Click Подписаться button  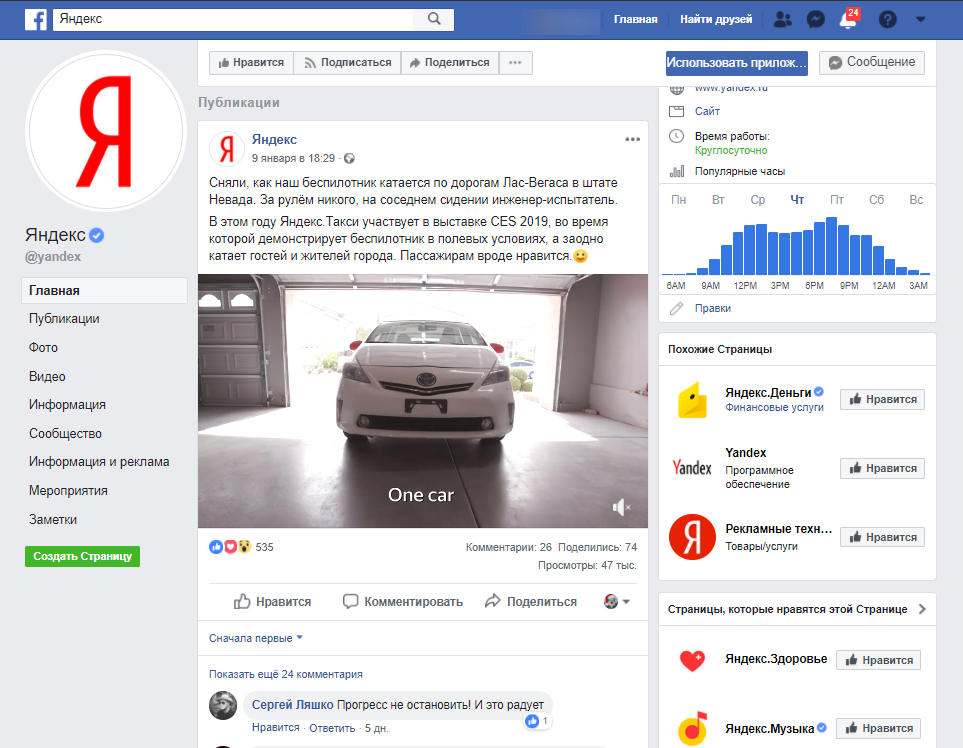point(347,63)
